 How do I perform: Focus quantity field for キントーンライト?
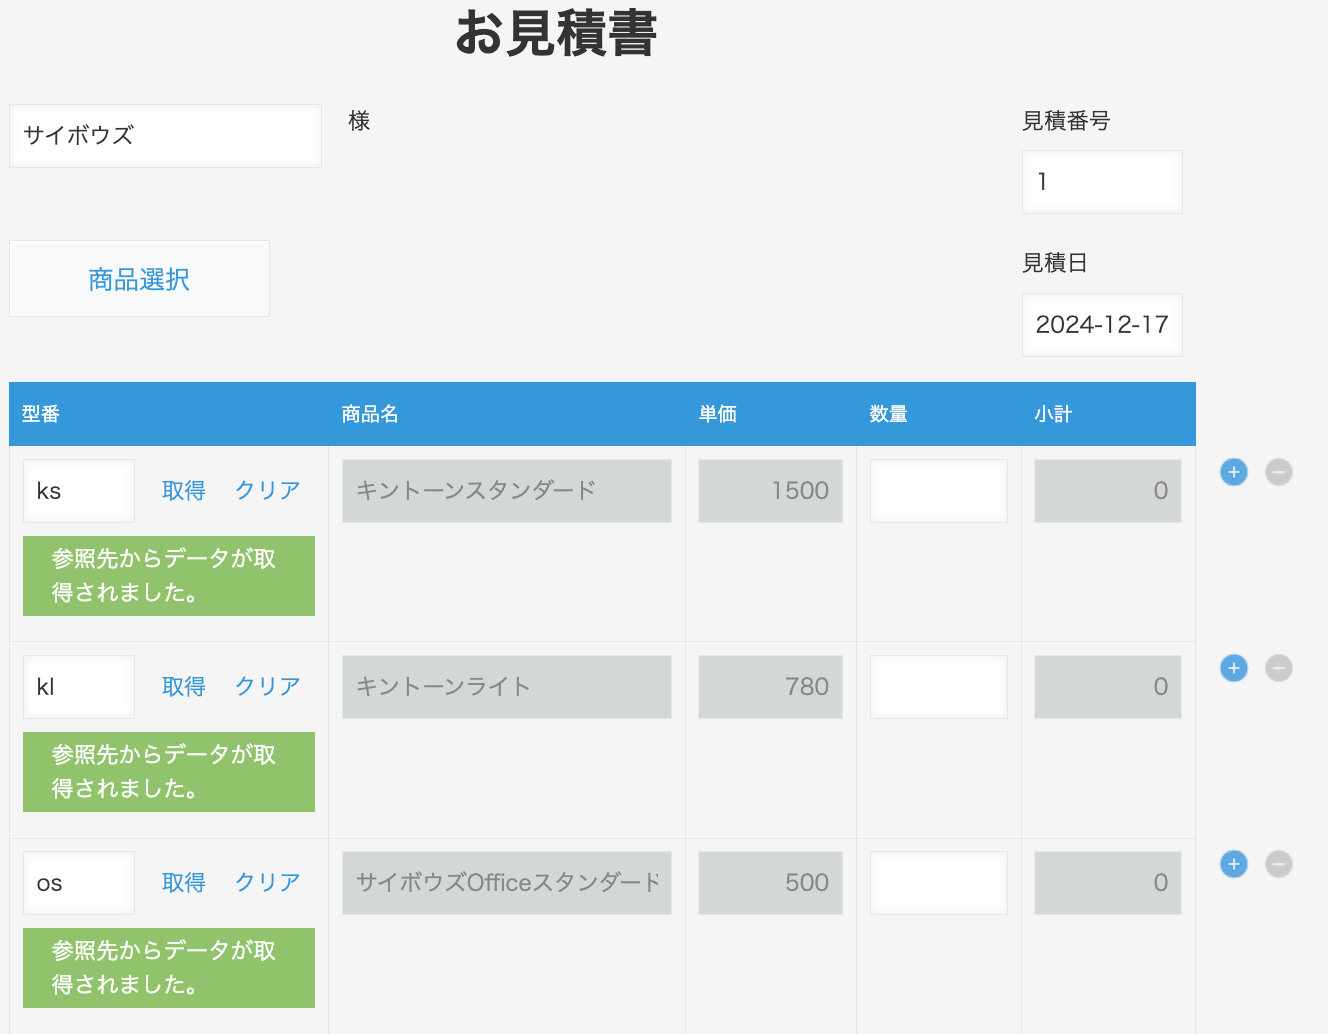[939, 687]
